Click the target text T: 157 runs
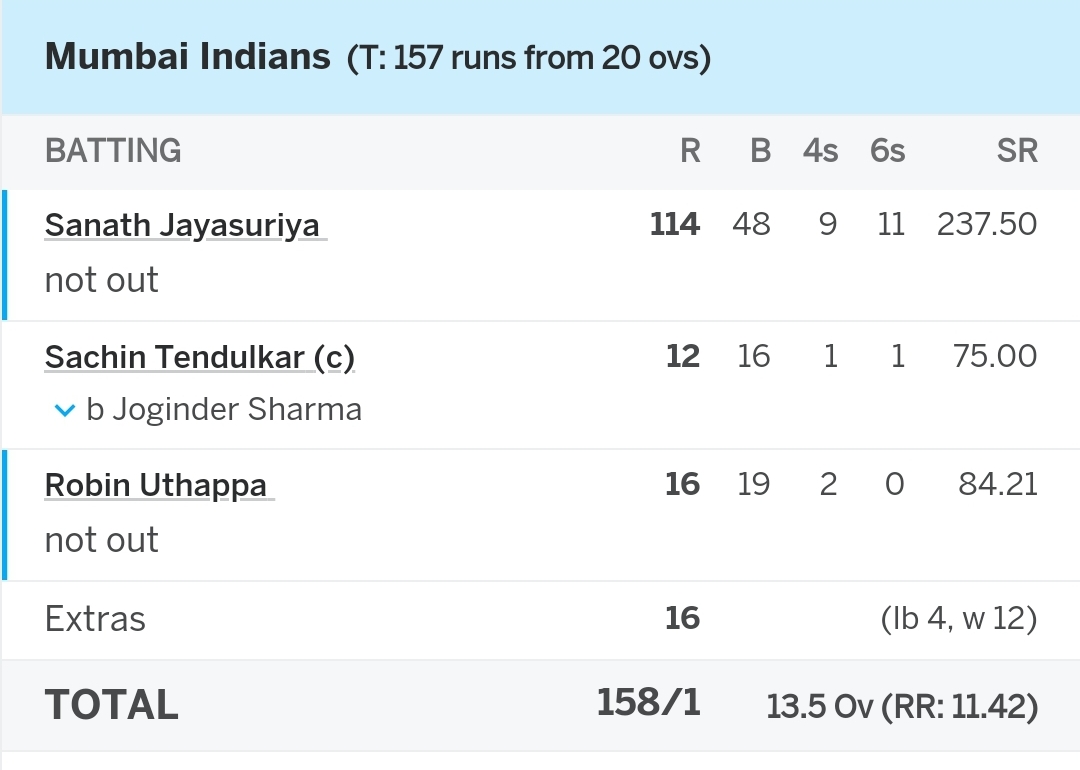The width and height of the screenshot is (1080, 770). 492,57
